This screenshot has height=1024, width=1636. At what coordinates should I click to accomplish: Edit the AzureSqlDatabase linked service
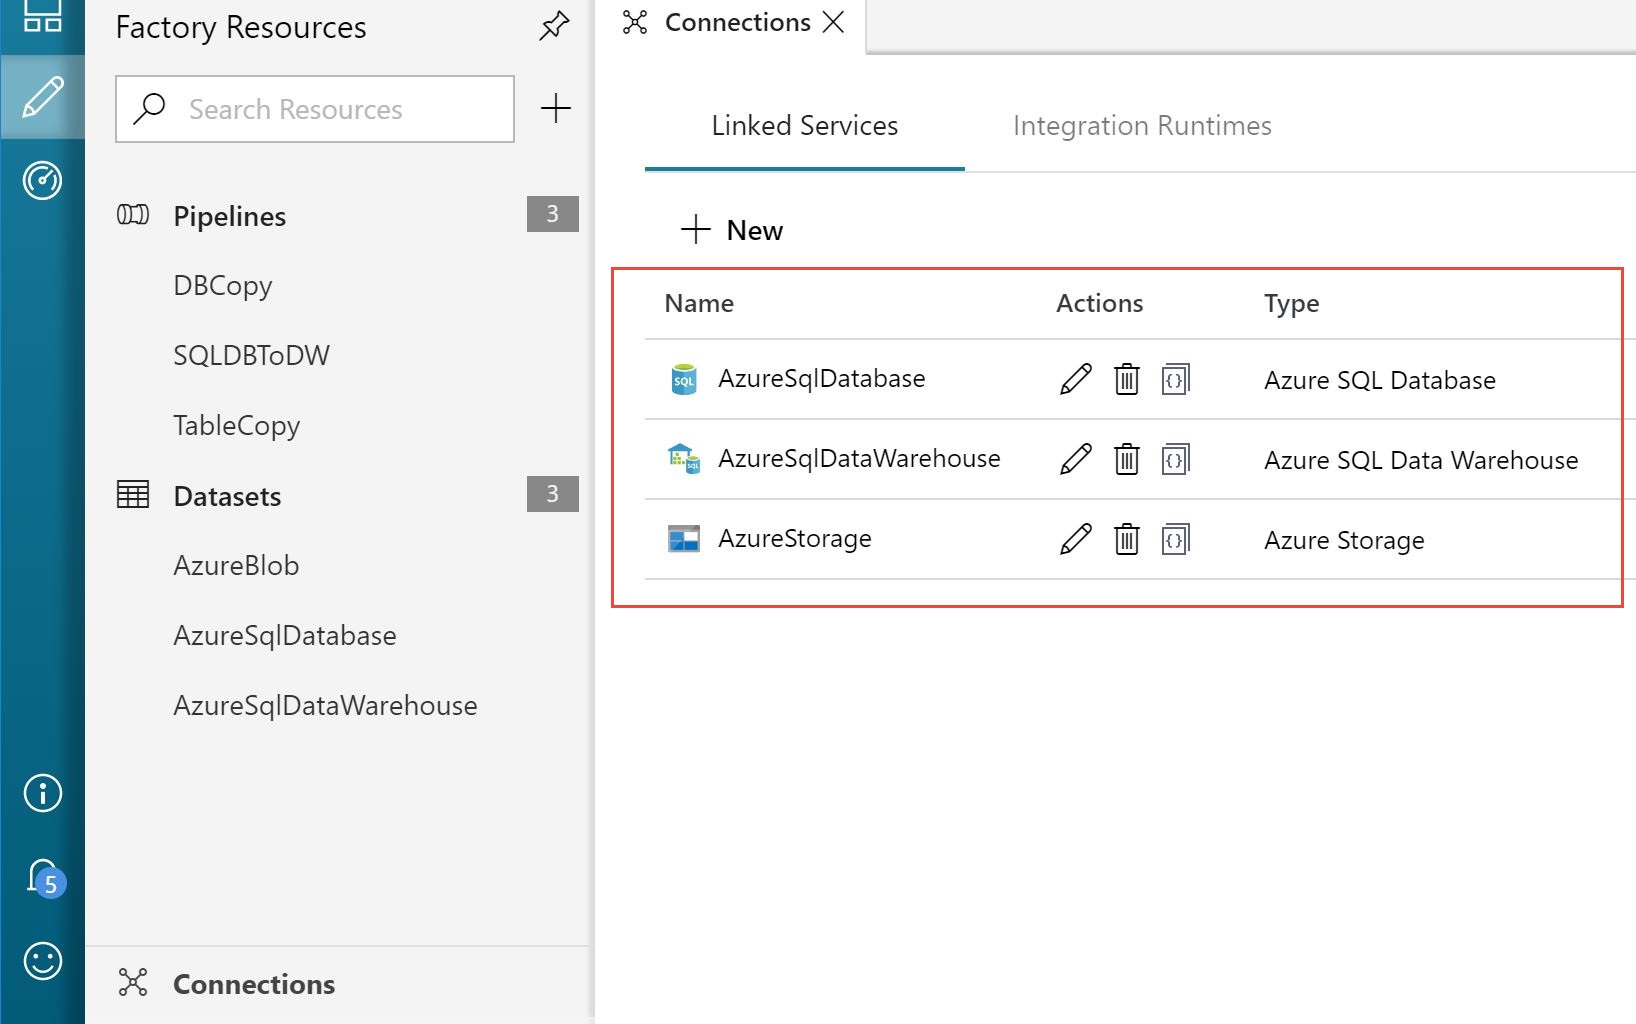pos(1076,379)
